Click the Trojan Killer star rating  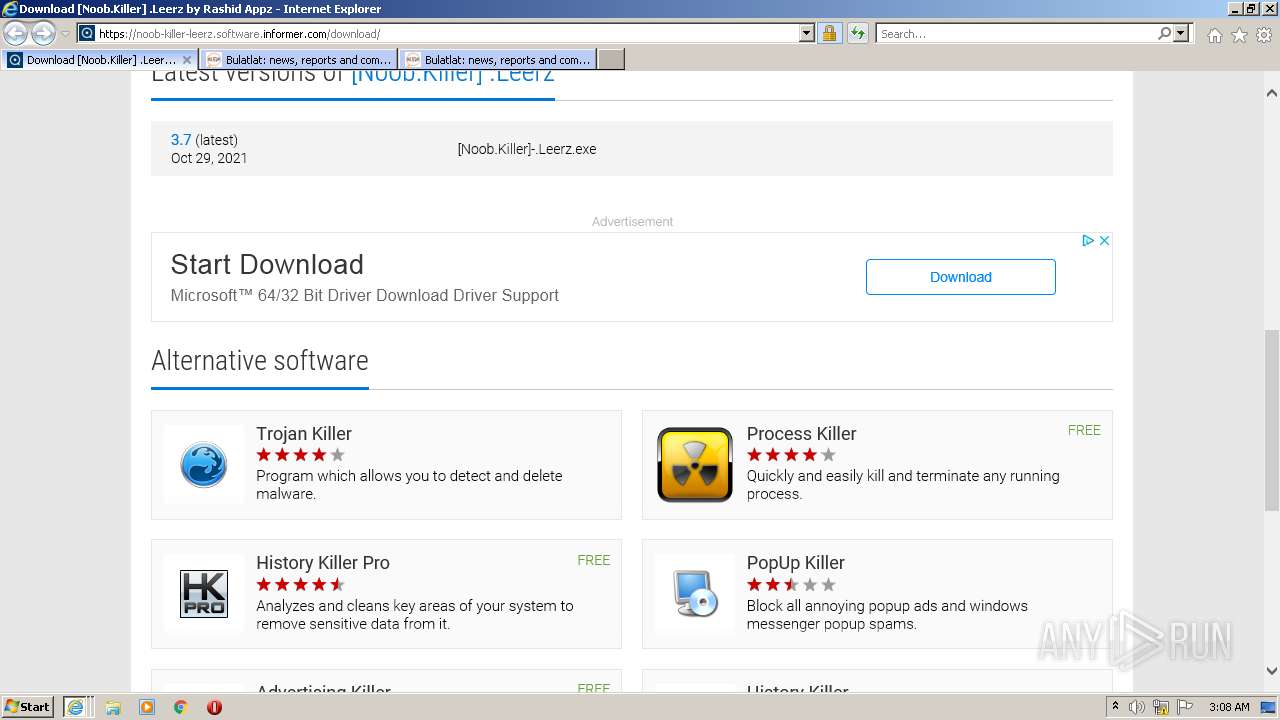coord(300,455)
